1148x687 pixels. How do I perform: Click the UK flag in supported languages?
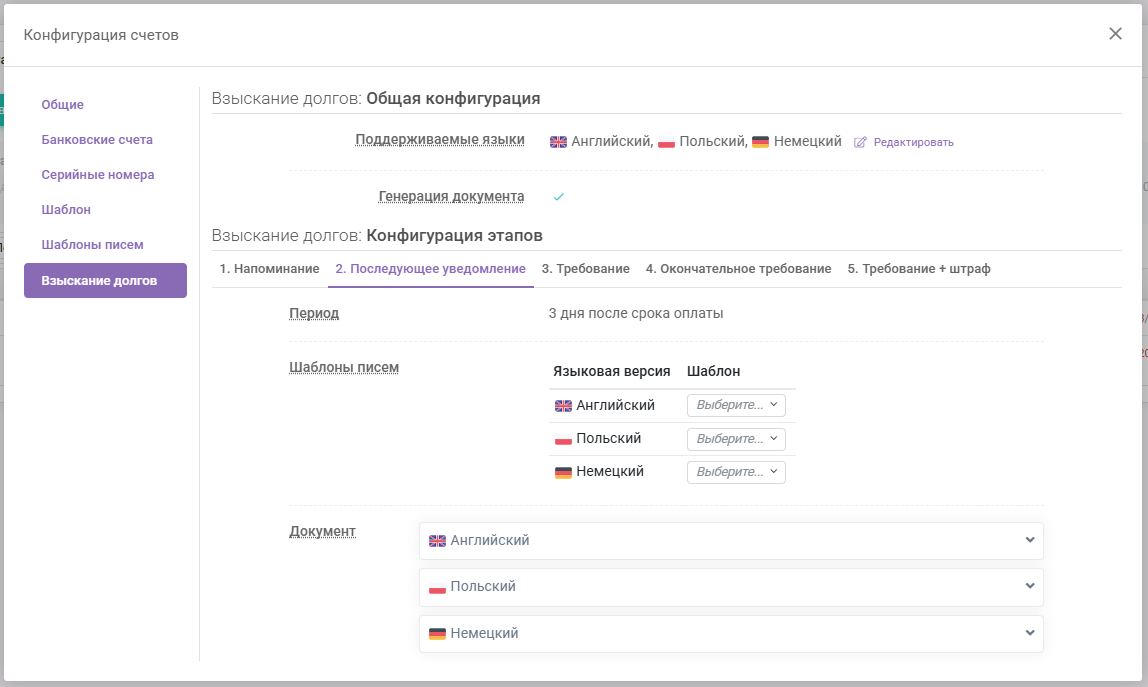559,142
